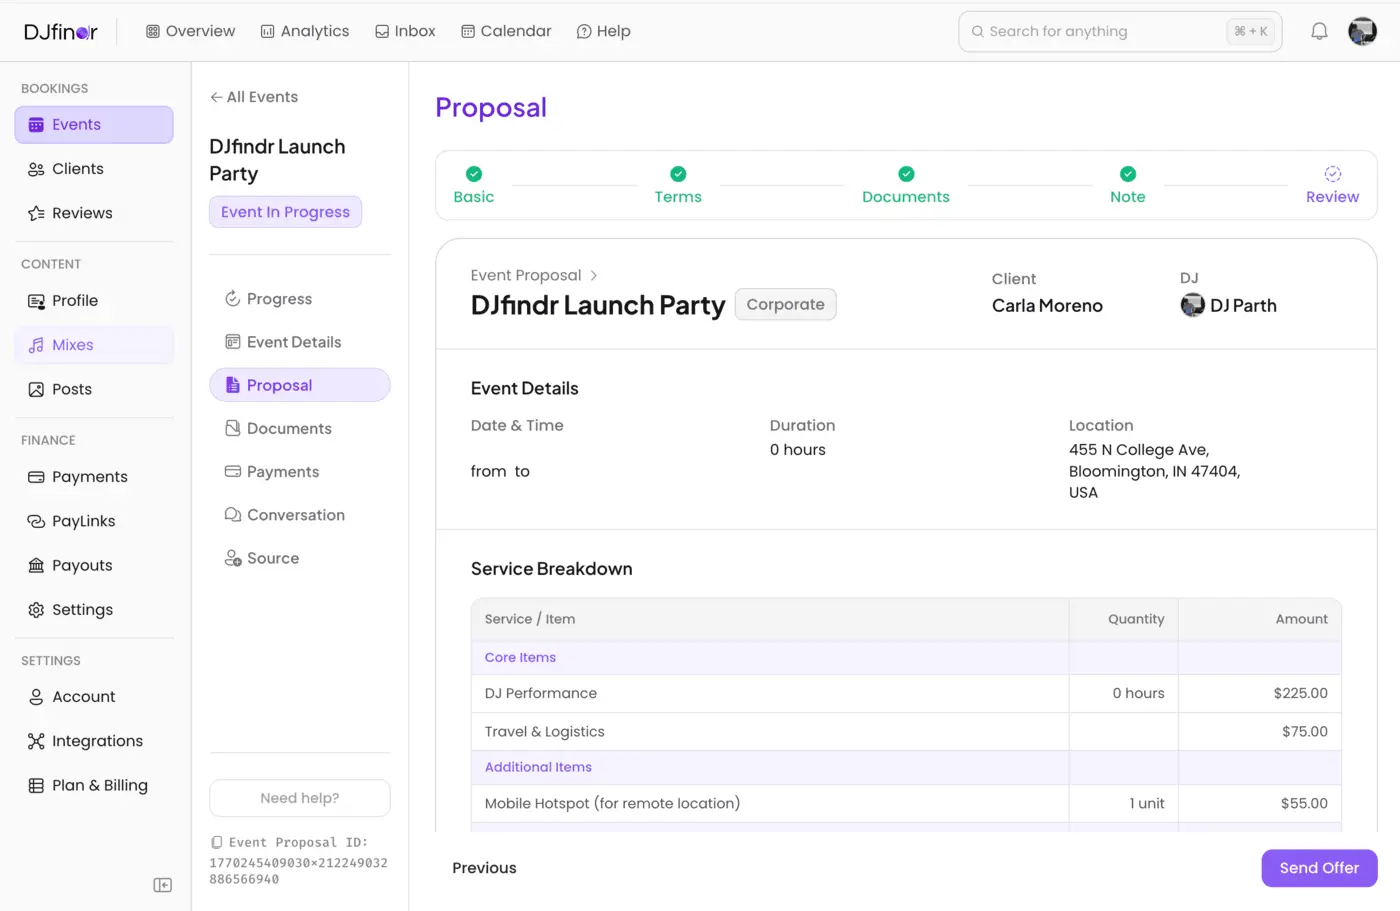
Task: Click the $55.00 amount
Action: [x=1304, y=803]
